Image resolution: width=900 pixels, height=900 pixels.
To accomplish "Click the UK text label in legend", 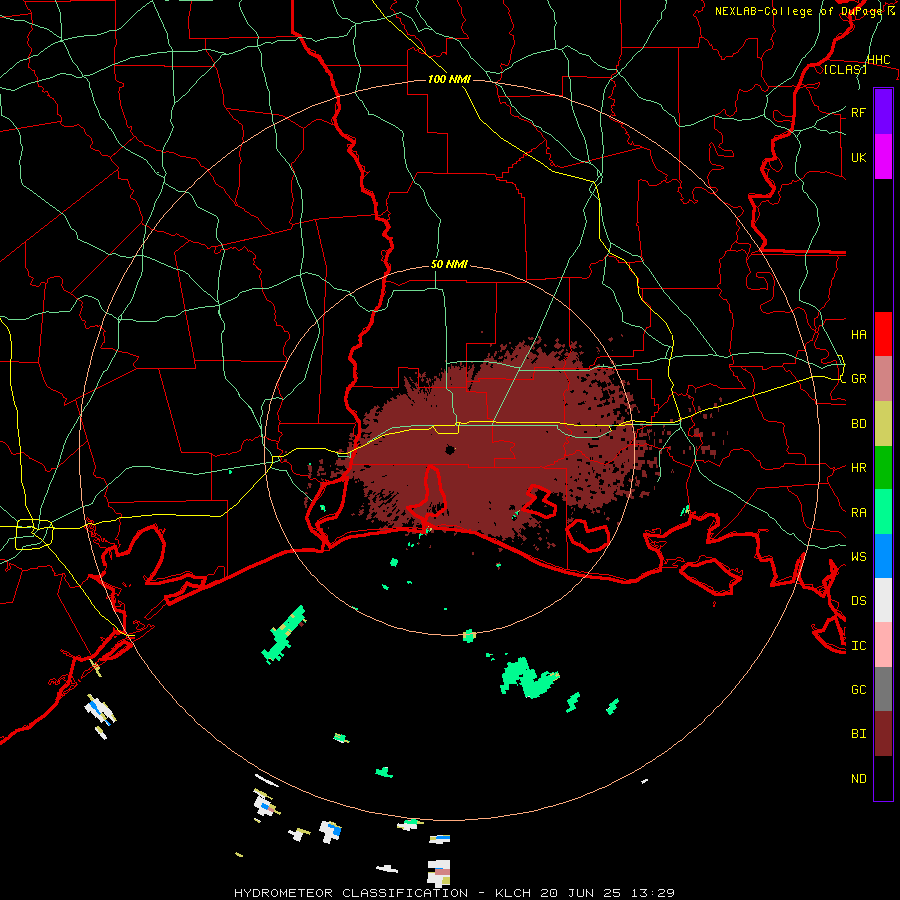I will pyautogui.click(x=858, y=157).
